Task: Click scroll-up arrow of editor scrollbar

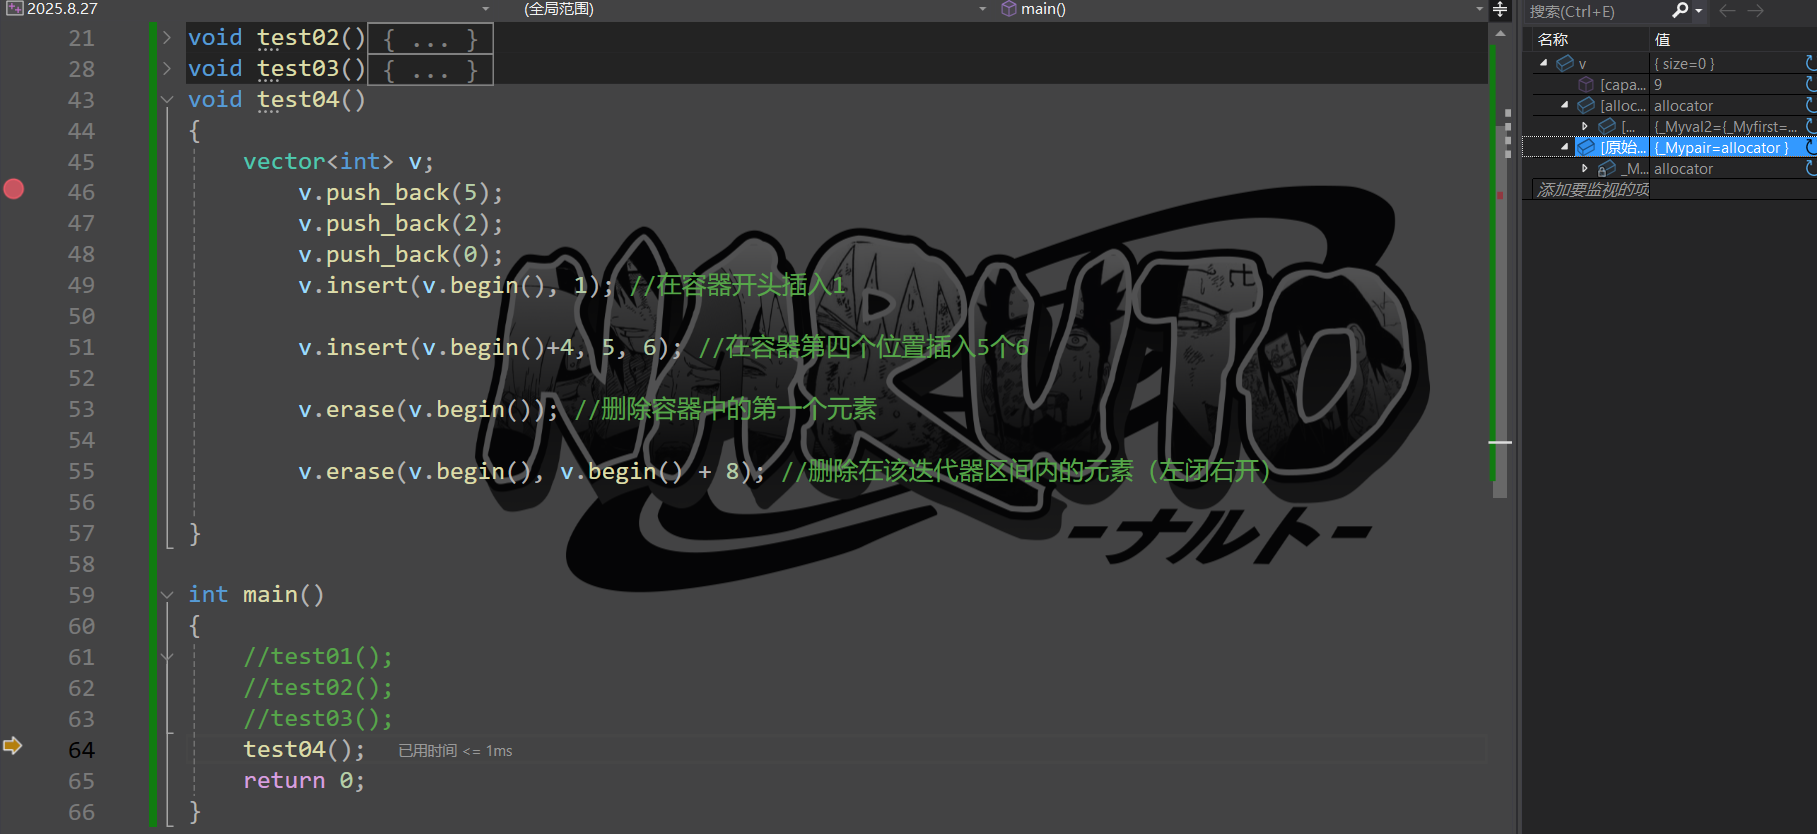Action: pyautogui.click(x=1500, y=34)
